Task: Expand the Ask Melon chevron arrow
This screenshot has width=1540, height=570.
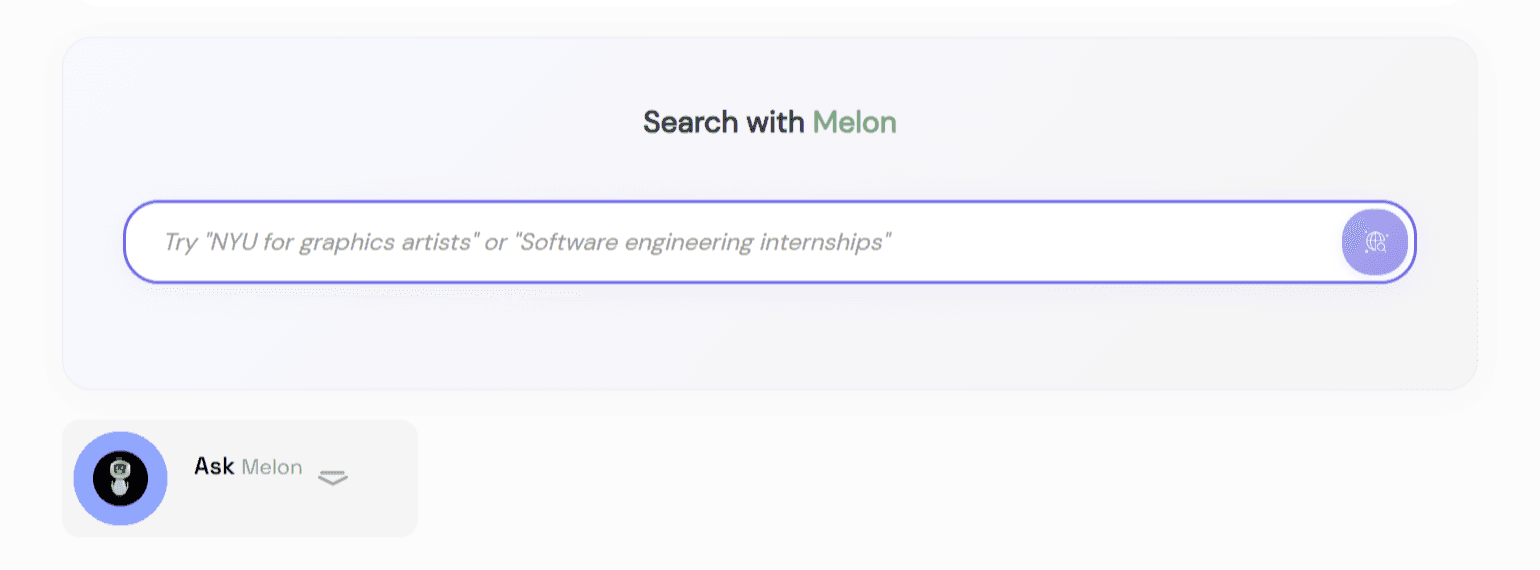Action: pos(332,478)
